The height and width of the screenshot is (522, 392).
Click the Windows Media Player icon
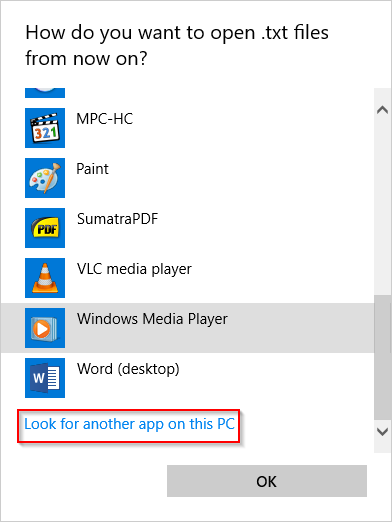(45, 328)
